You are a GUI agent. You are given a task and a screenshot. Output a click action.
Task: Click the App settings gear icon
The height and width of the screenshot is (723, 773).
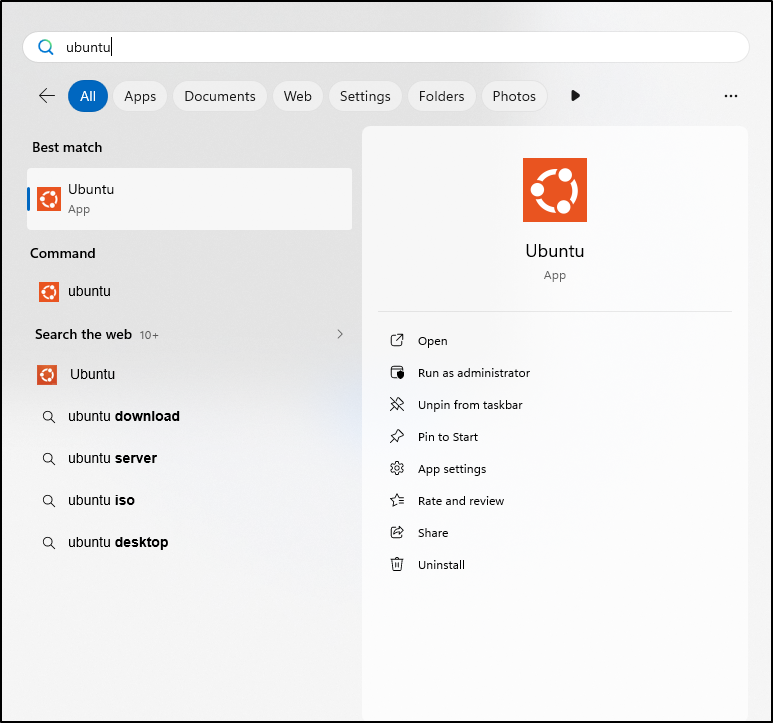pos(397,468)
